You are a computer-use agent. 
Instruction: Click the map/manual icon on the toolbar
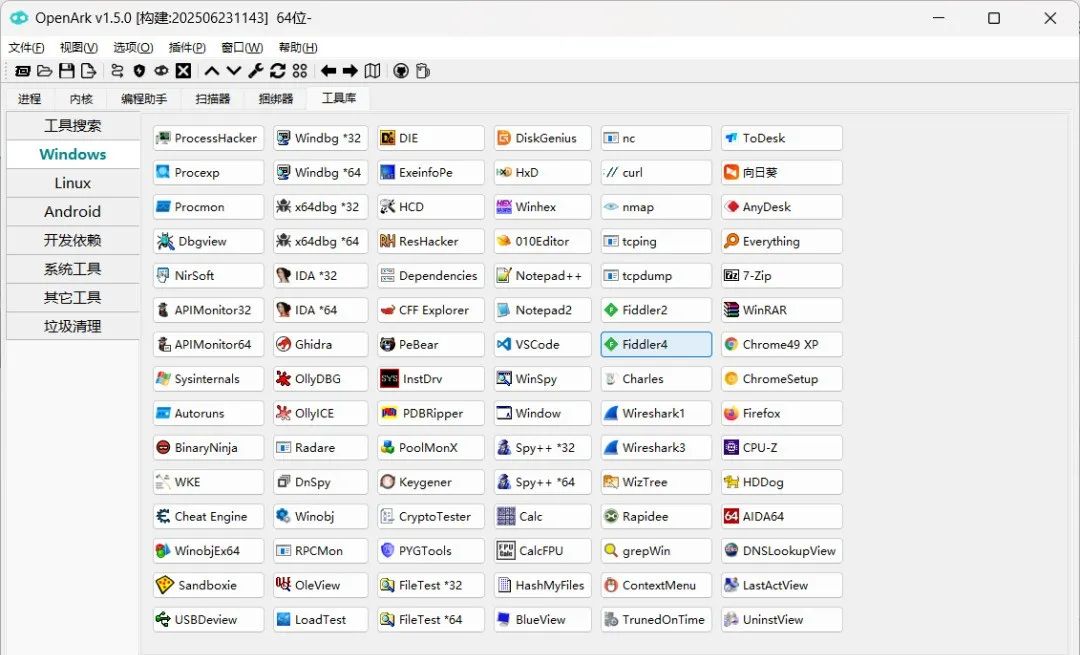pos(371,71)
